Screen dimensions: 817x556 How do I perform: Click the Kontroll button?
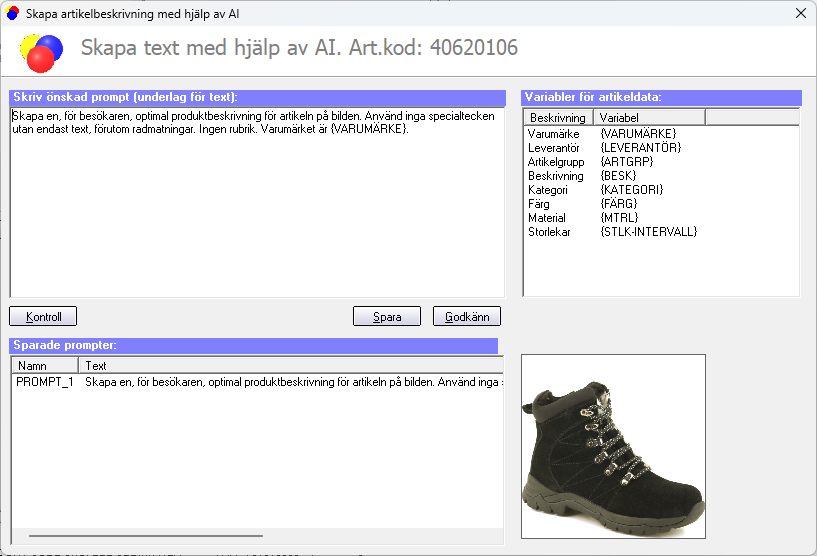[x=43, y=317]
